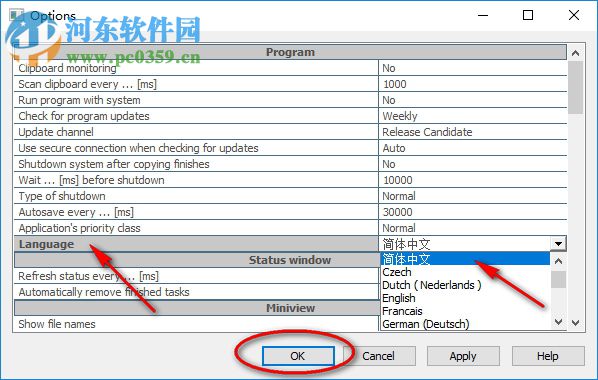Choose Francais from the language list

click(465, 311)
